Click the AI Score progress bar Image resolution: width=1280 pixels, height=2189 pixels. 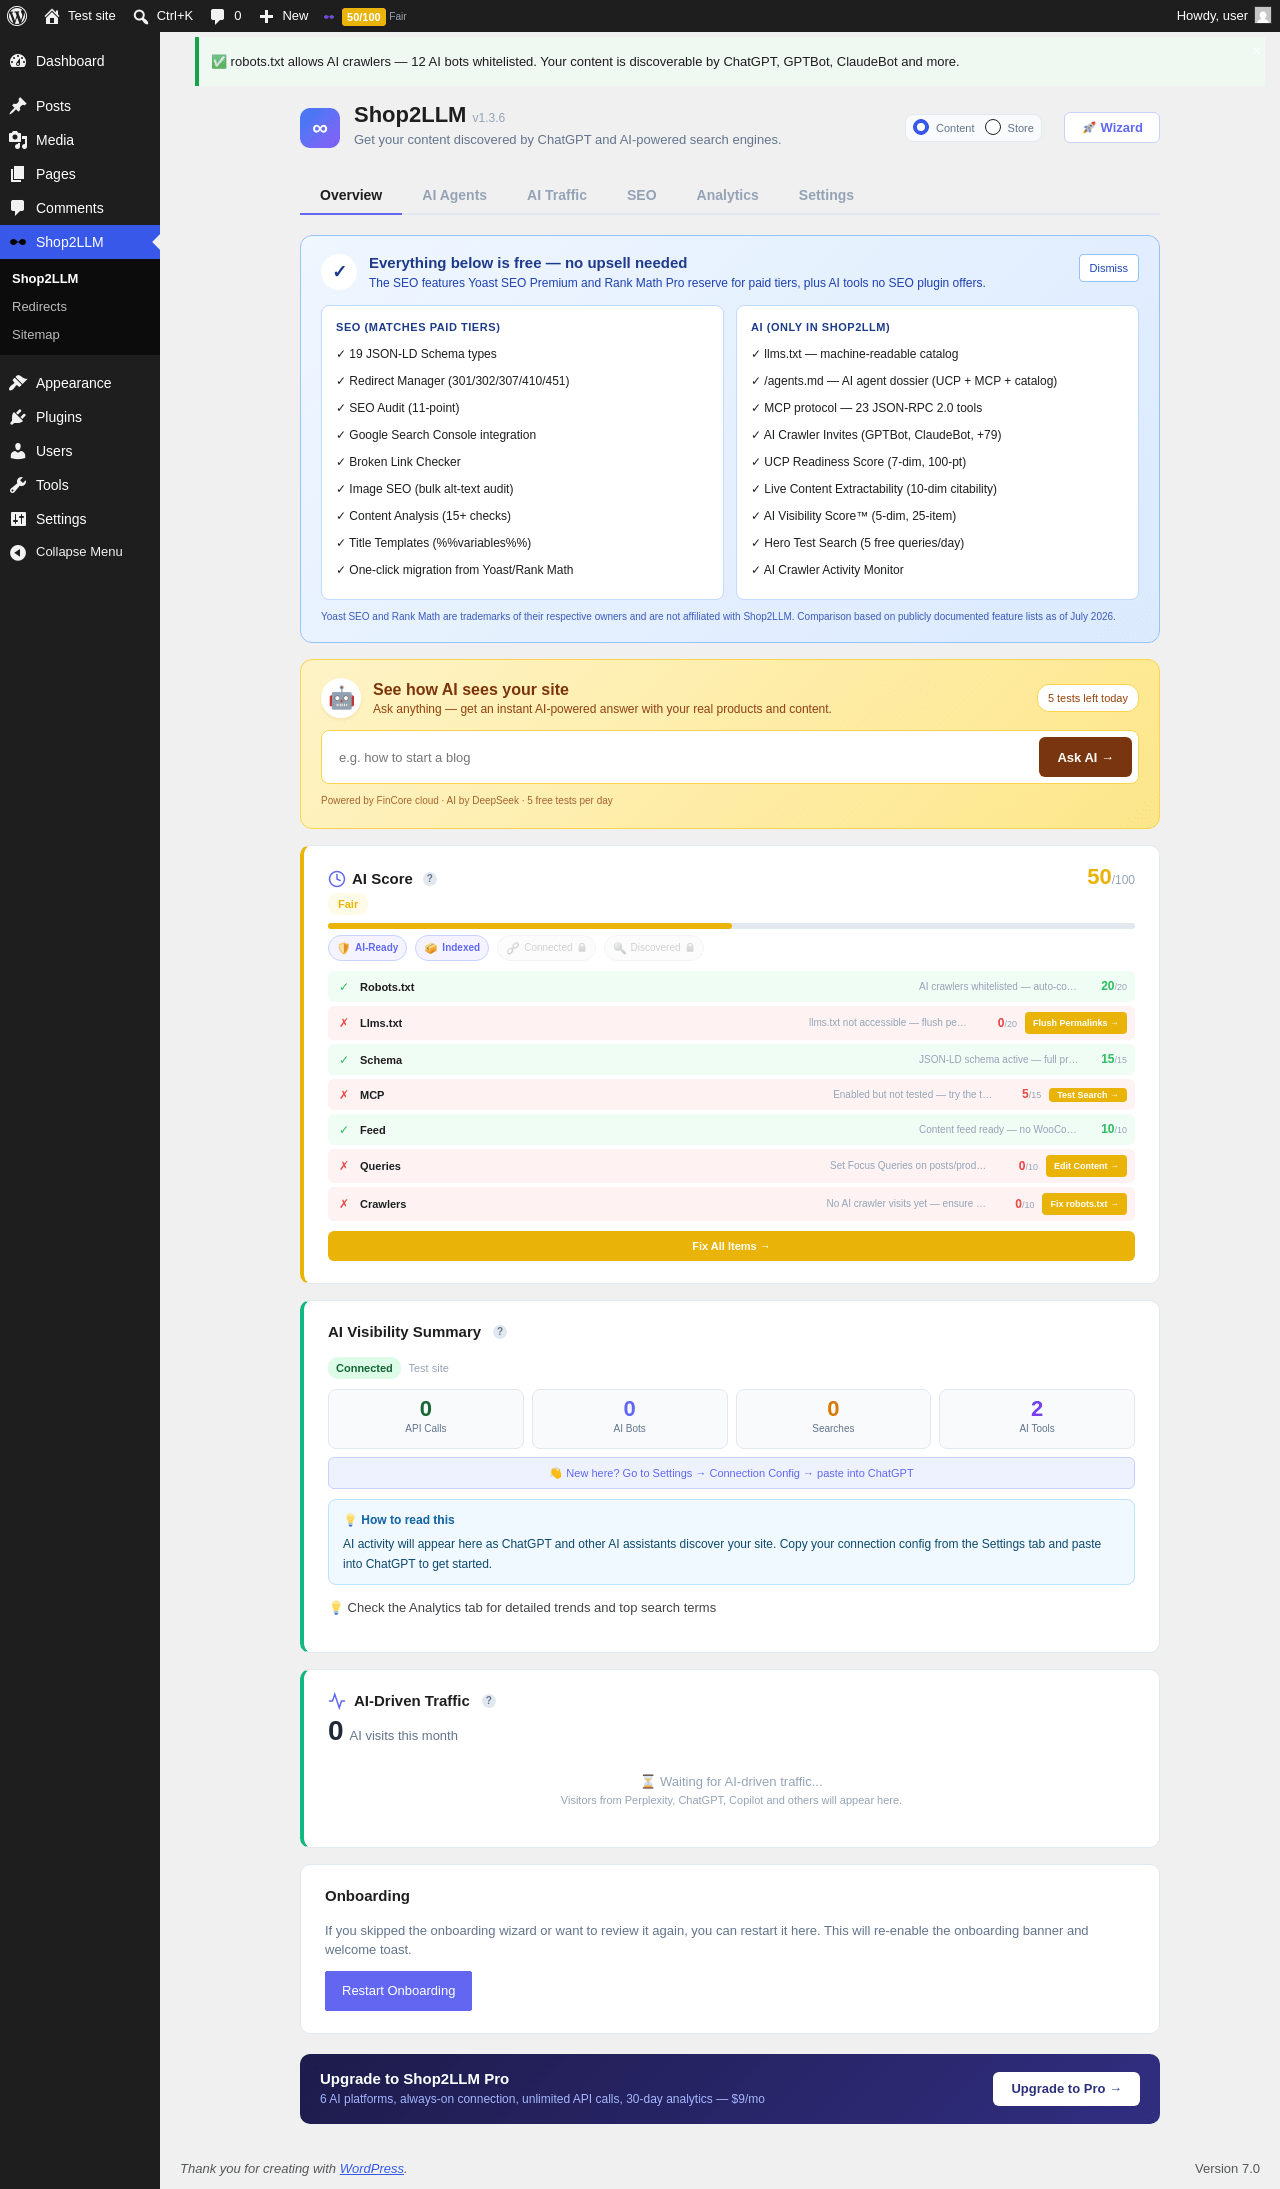731,926
